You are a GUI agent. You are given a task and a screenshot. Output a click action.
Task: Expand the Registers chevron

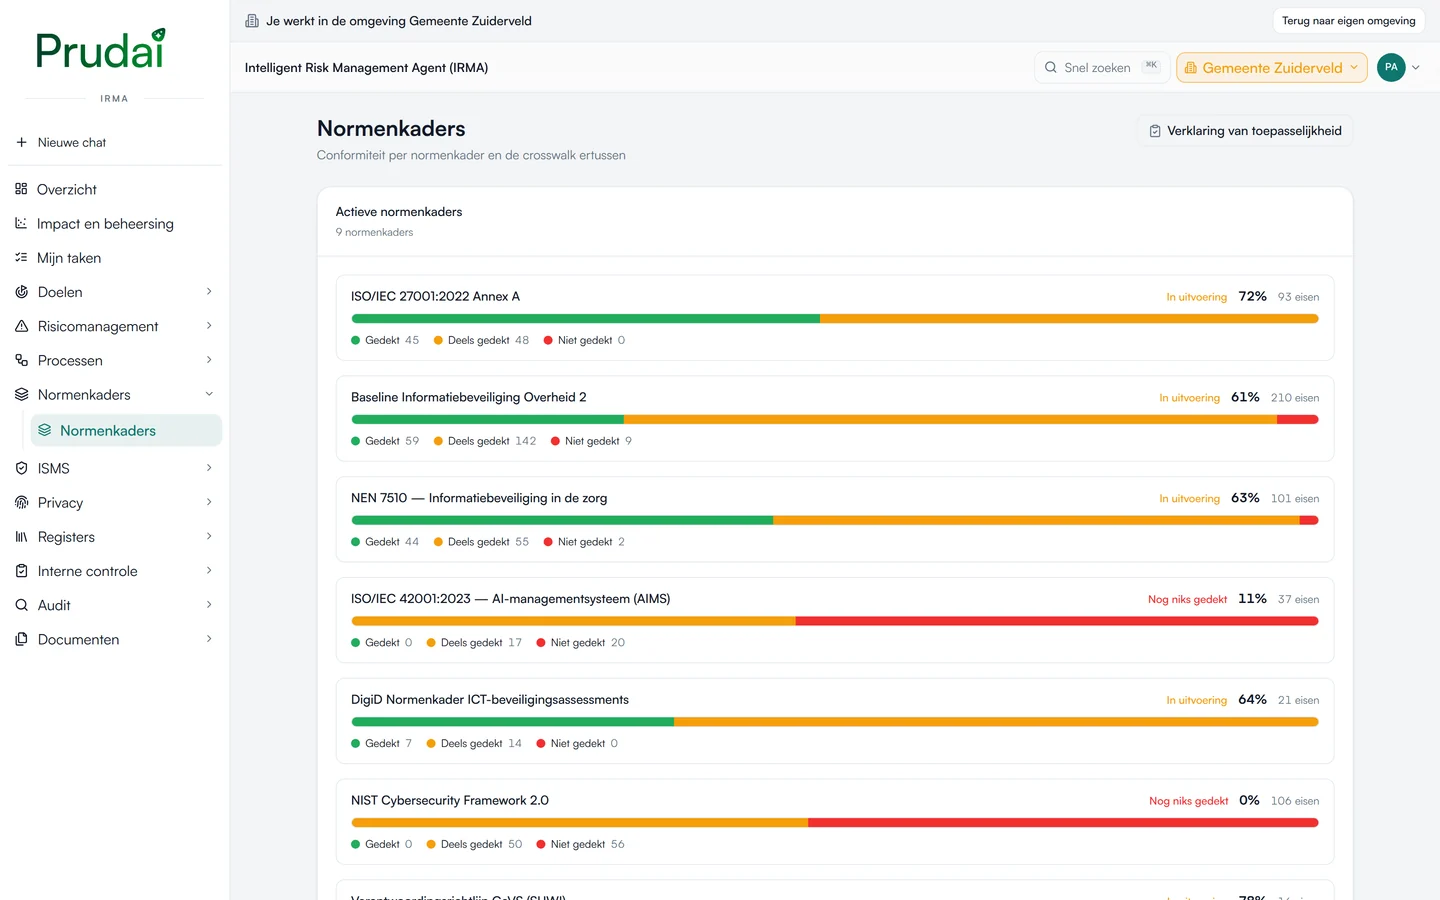[x=209, y=537]
